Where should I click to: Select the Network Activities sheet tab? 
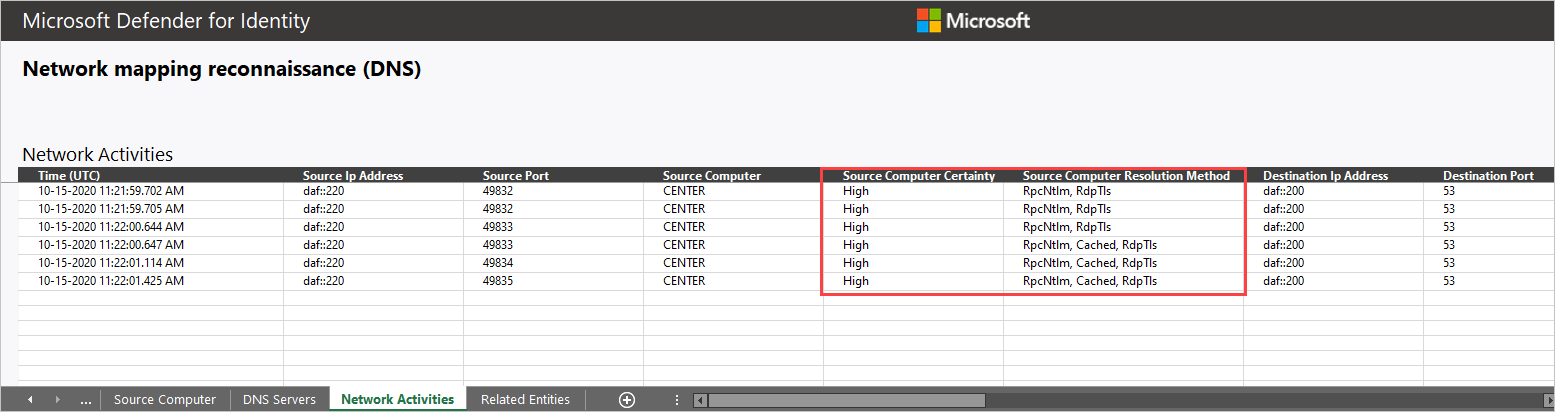point(398,399)
